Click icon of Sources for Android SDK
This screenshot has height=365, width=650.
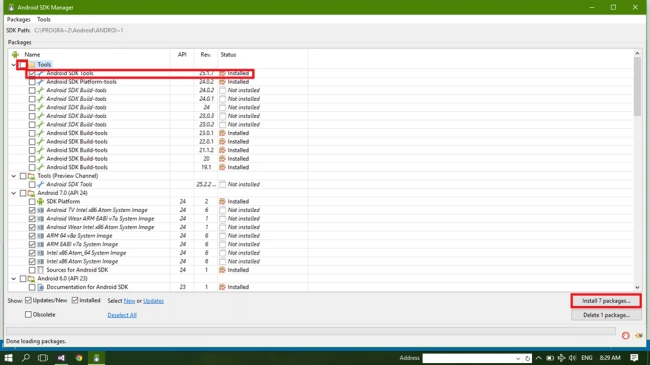[x=40, y=270]
